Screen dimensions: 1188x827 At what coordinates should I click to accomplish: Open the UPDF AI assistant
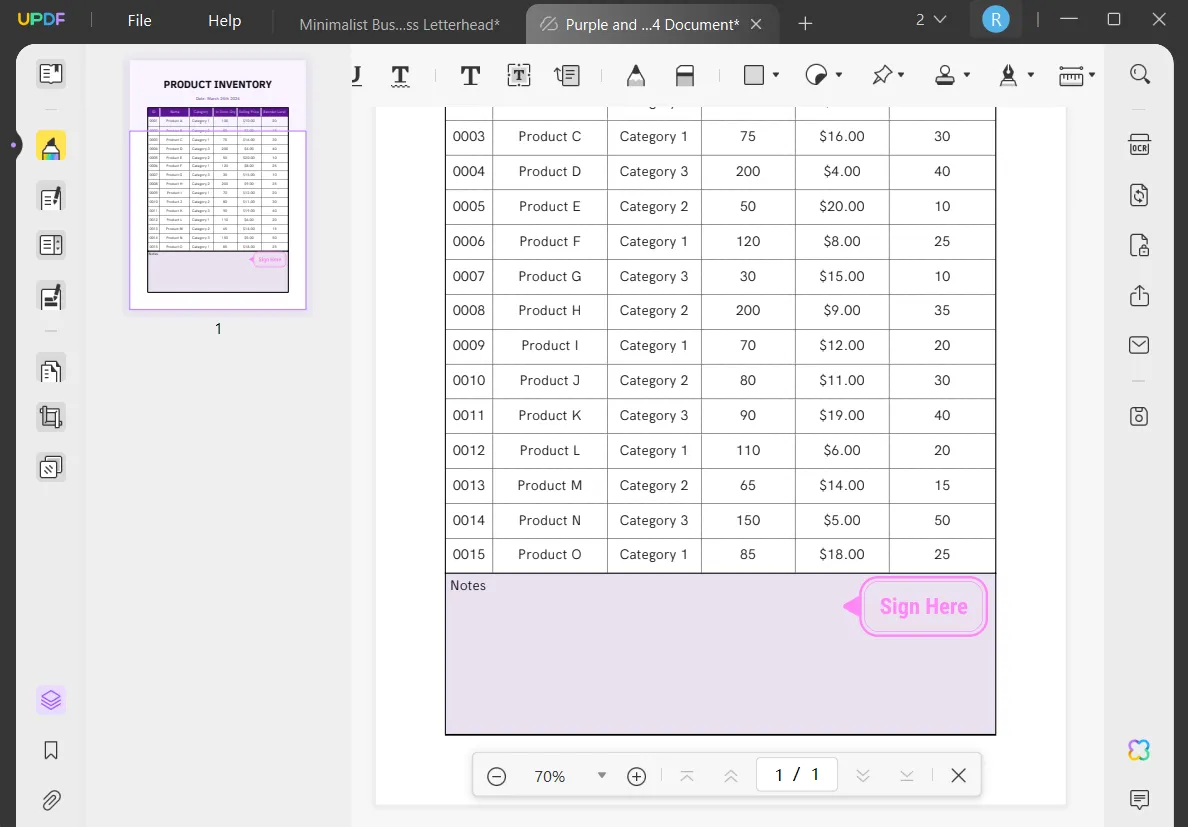click(1139, 750)
